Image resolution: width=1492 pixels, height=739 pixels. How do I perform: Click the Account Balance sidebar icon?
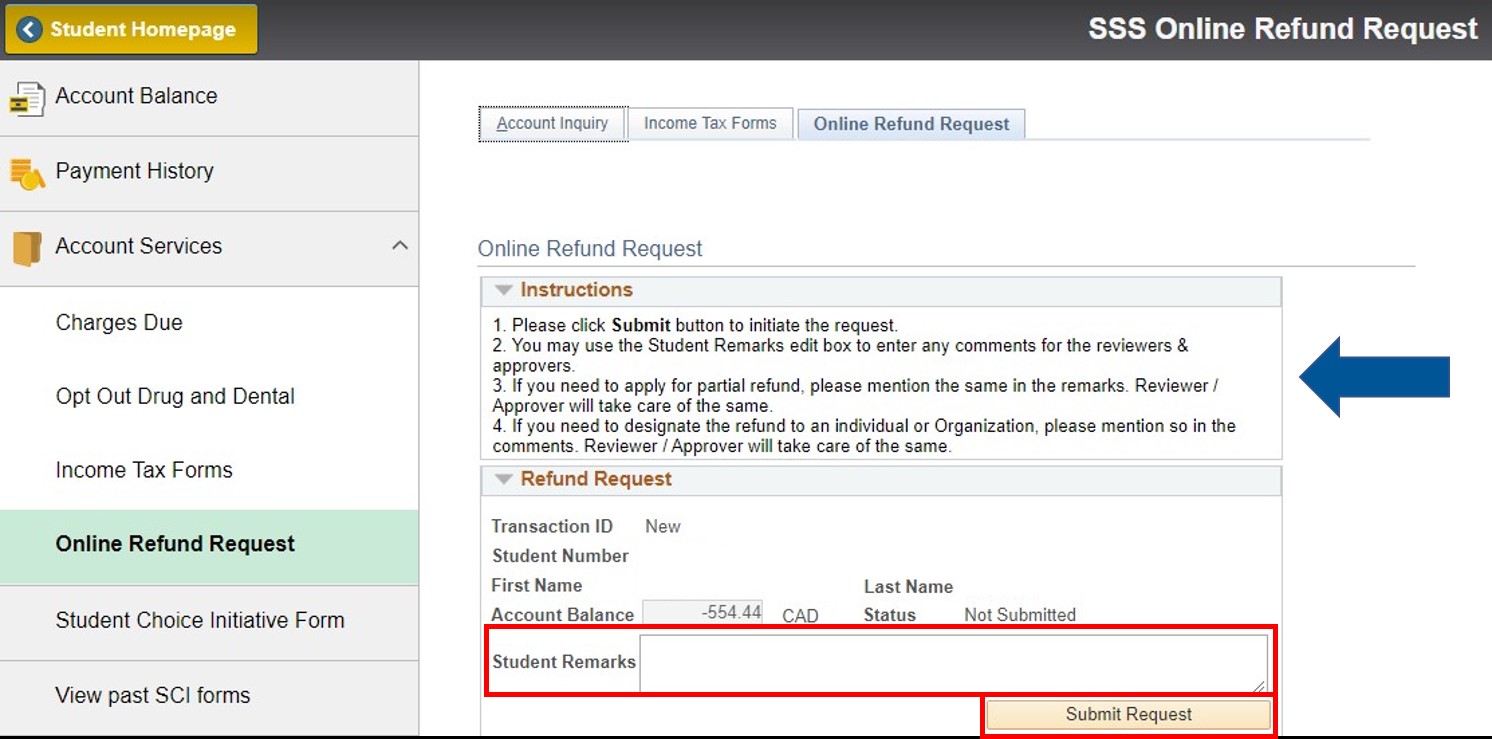coord(27,98)
